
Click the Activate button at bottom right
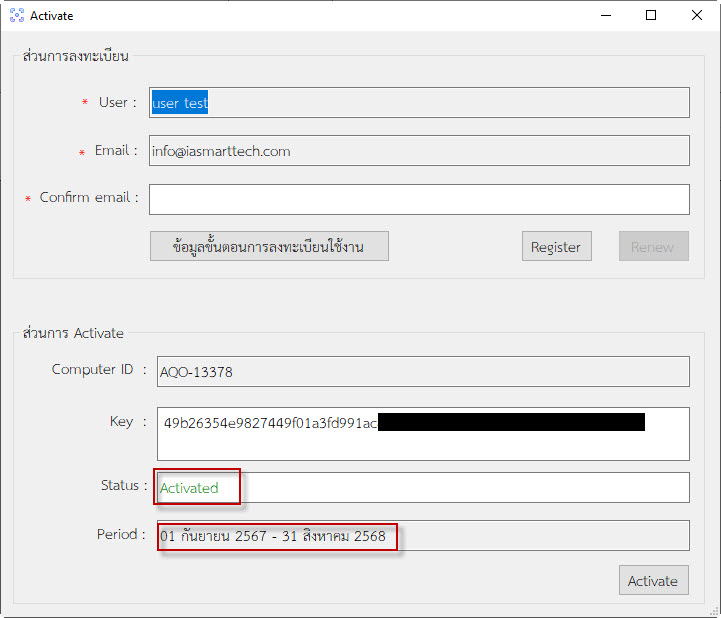click(653, 580)
